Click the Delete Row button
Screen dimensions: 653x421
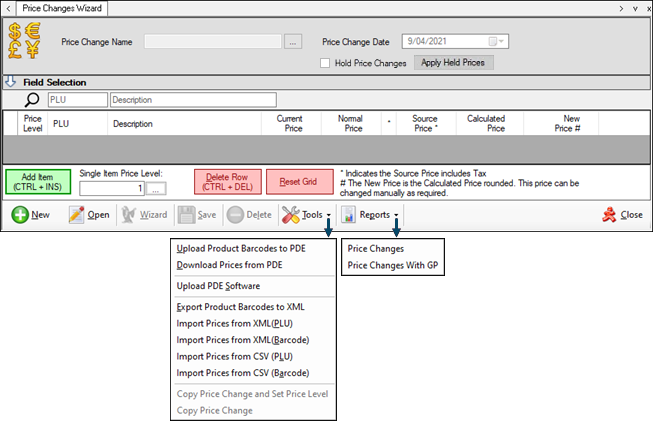click(x=227, y=182)
